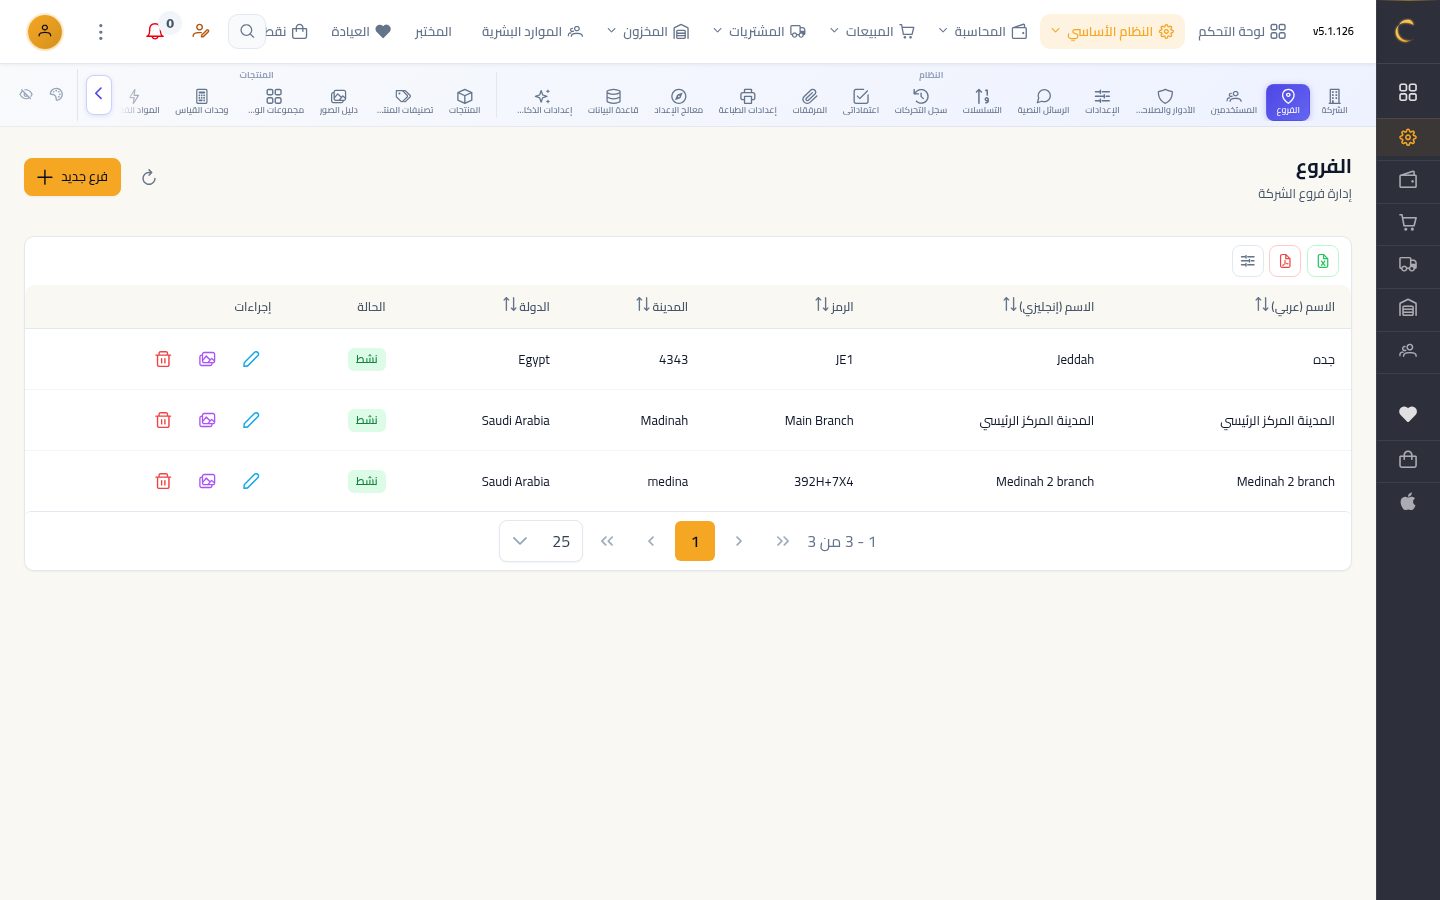1440x900 pixels.
Task: Open الموارد البشرية (HR) menu item
Action: pyautogui.click(x=532, y=32)
